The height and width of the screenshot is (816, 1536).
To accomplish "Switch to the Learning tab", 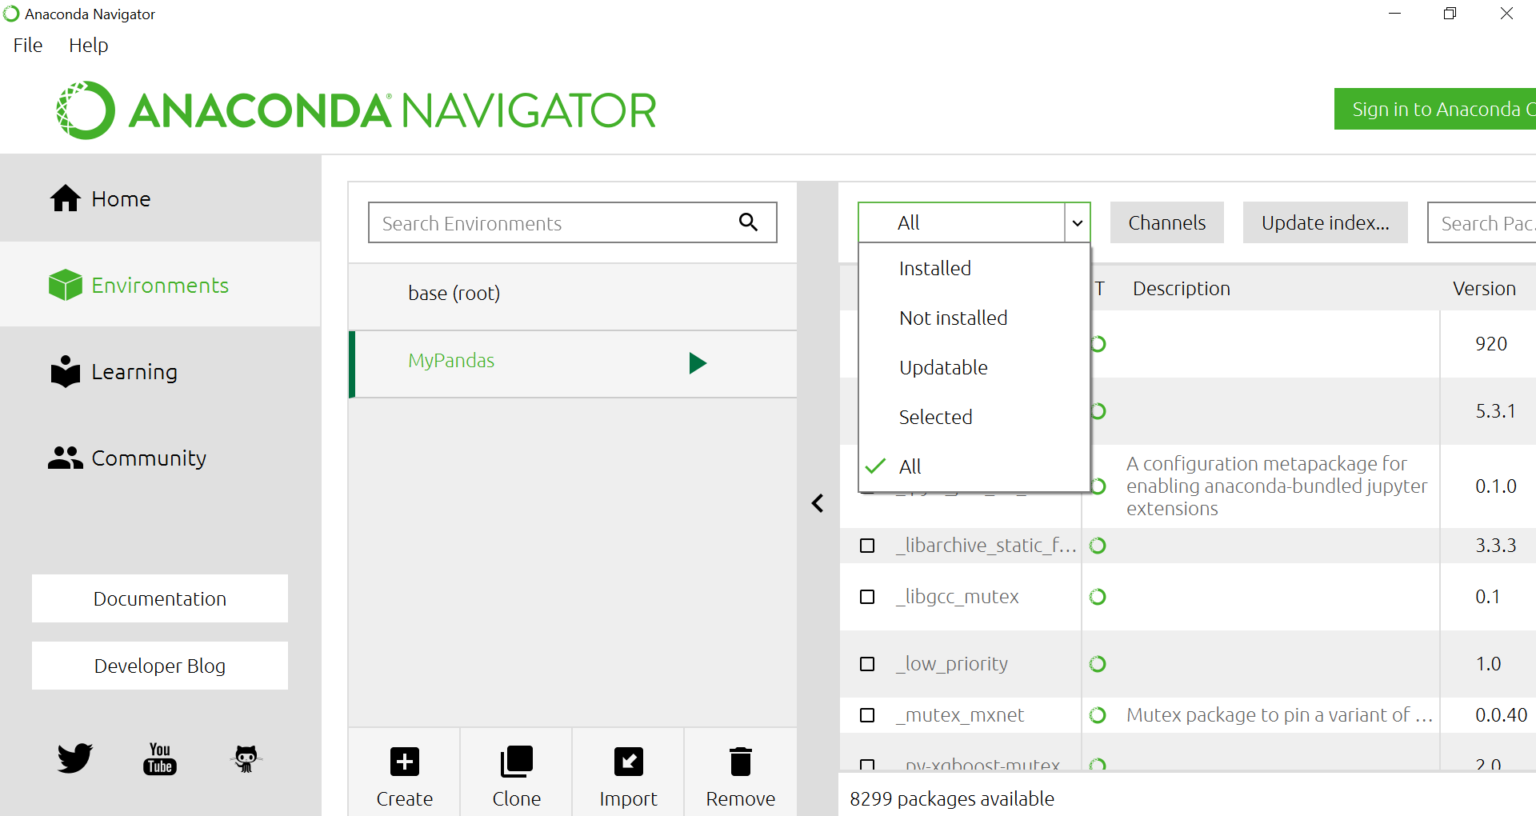I will click(x=134, y=372).
